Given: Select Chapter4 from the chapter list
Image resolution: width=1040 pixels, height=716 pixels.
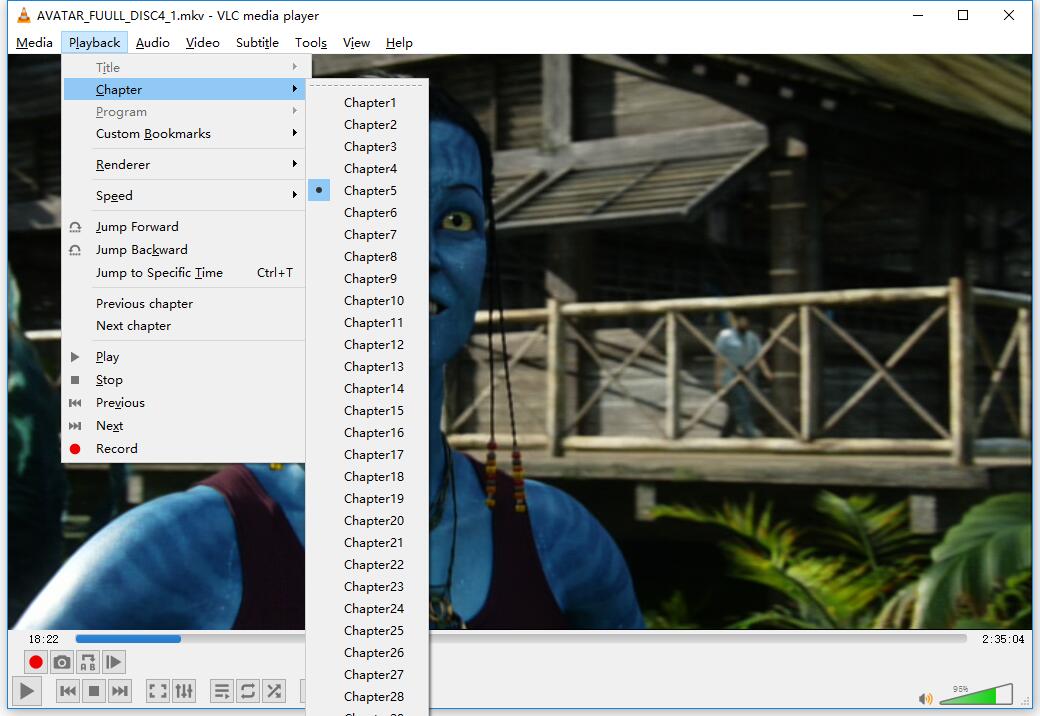Looking at the screenshot, I should pos(368,168).
